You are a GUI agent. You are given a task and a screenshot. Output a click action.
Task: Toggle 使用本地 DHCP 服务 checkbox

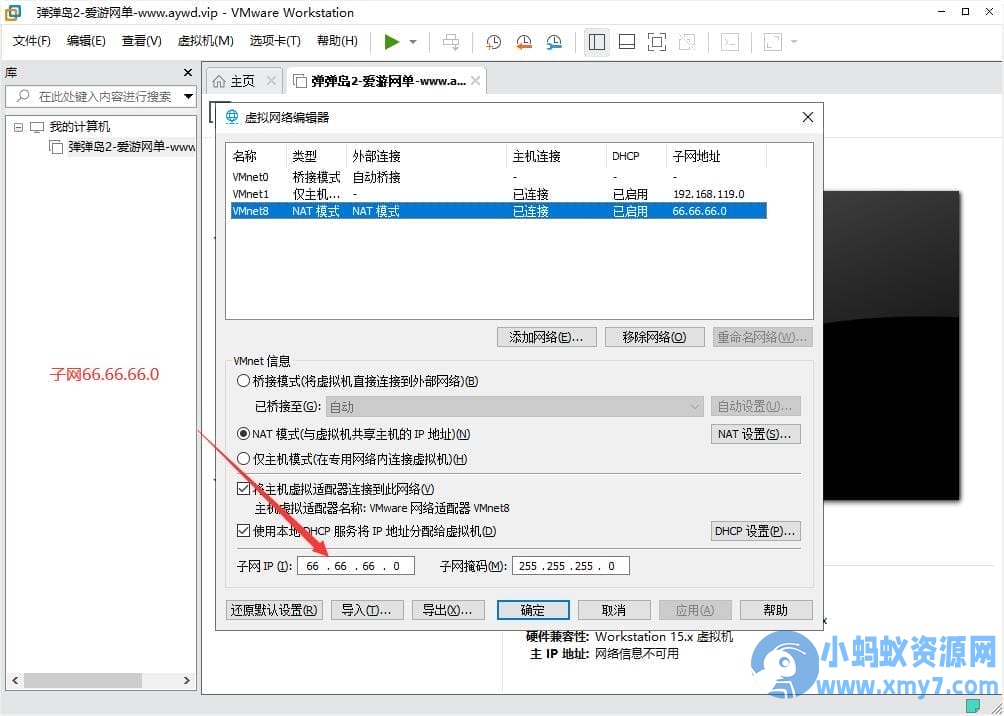click(x=243, y=531)
